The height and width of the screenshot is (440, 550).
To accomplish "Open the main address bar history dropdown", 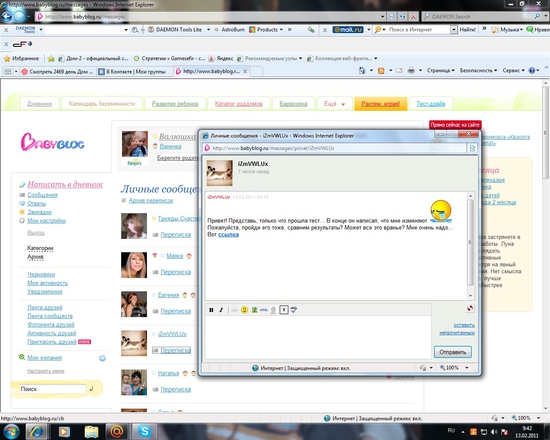I will (x=382, y=16).
